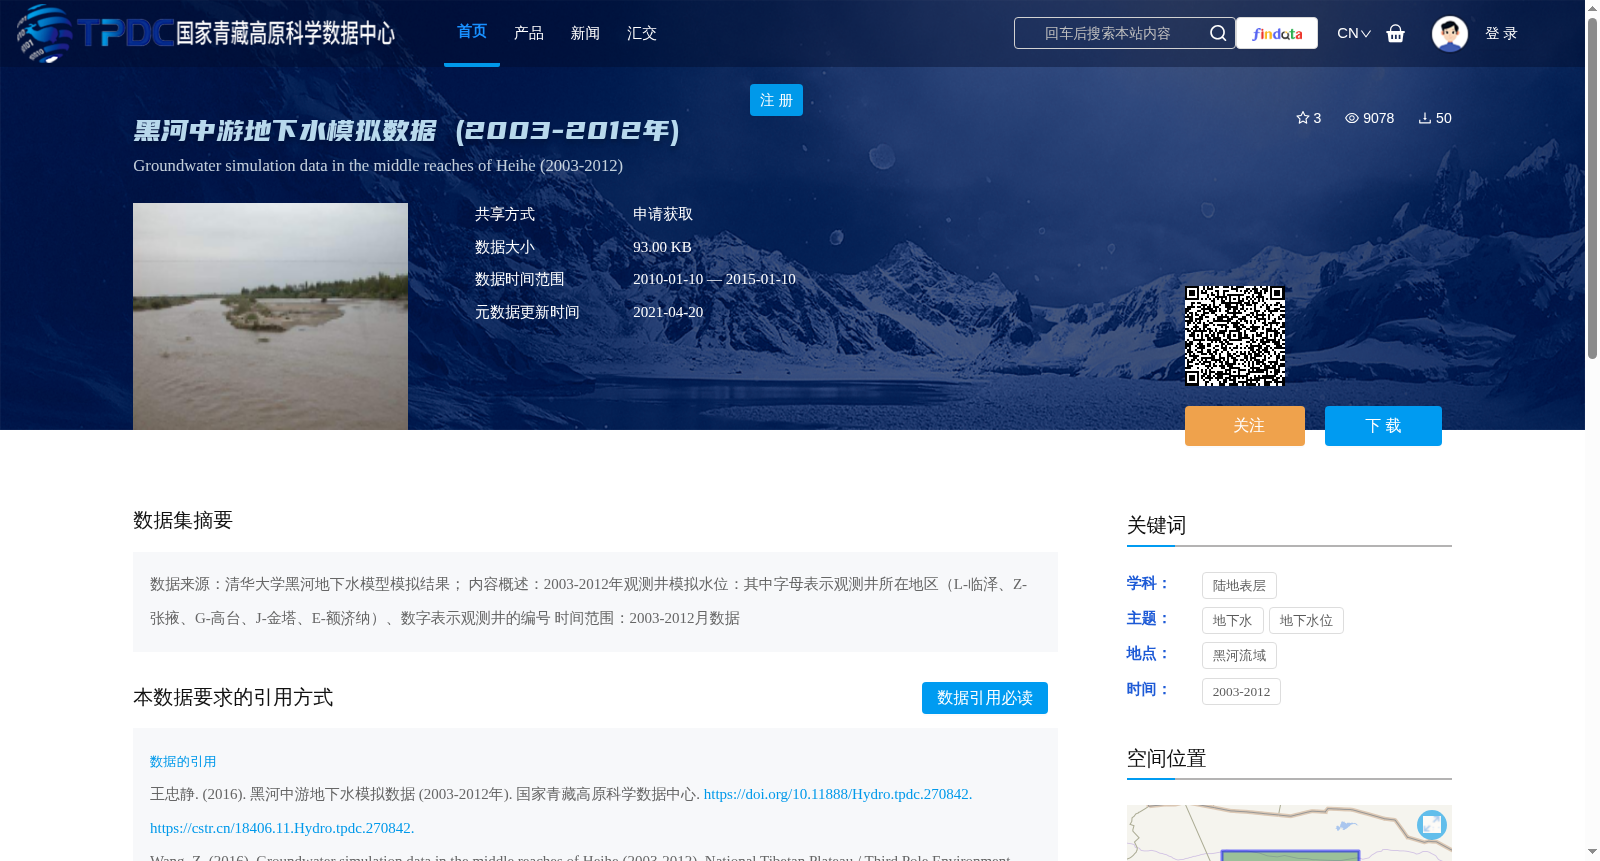Click the 2021-04-20 update date
Screen dimensions: 1600x861
coord(668,312)
